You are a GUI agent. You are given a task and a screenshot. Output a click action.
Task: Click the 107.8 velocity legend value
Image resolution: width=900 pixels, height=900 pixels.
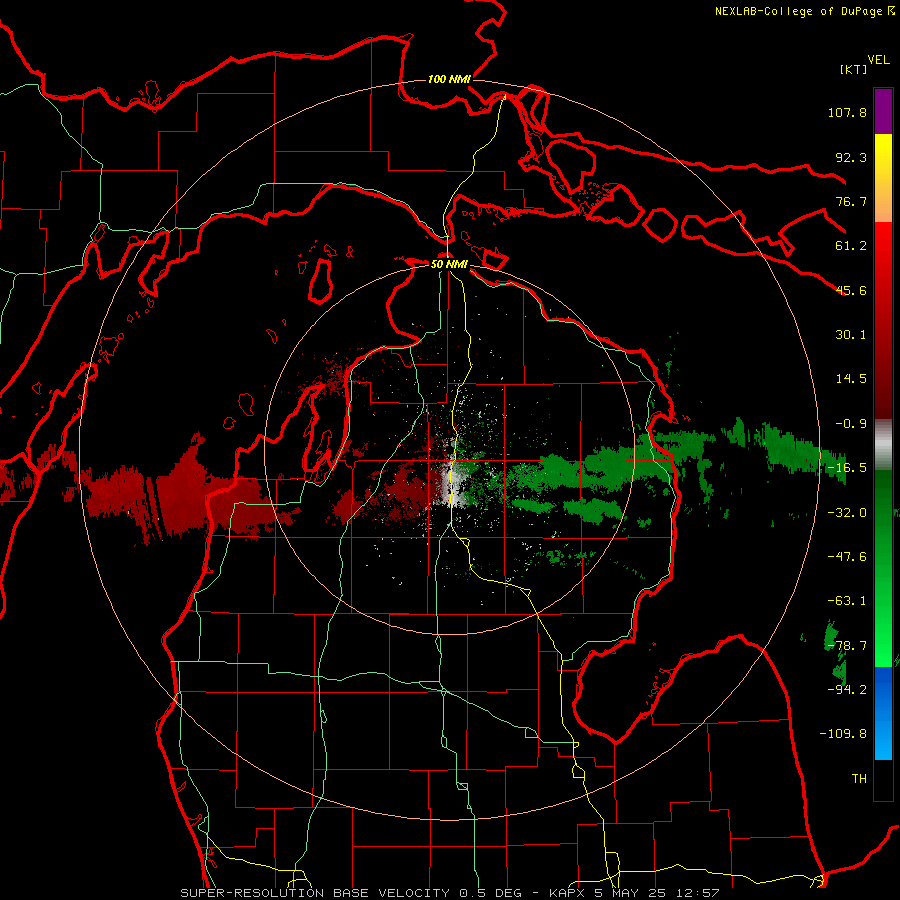847,112
